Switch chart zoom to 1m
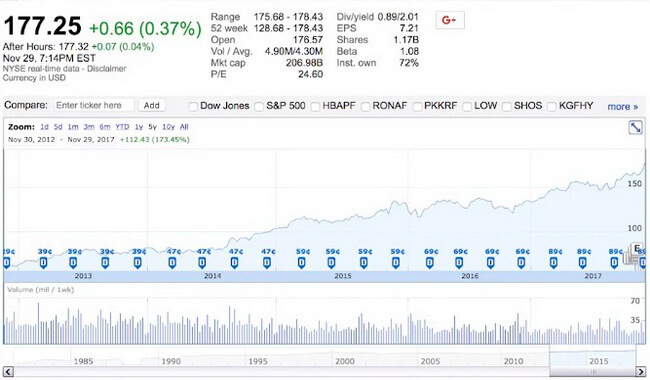The width and height of the screenshot is (650, 380). 73,127
